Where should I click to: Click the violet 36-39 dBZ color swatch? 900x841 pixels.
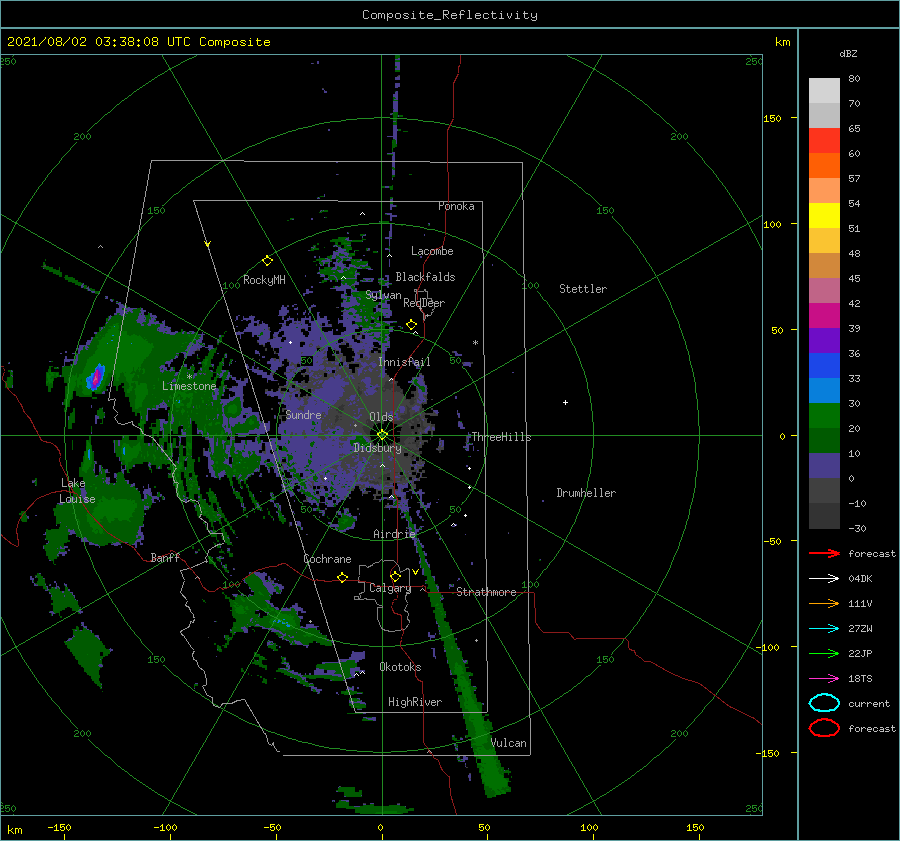click(x=824, y=341)
